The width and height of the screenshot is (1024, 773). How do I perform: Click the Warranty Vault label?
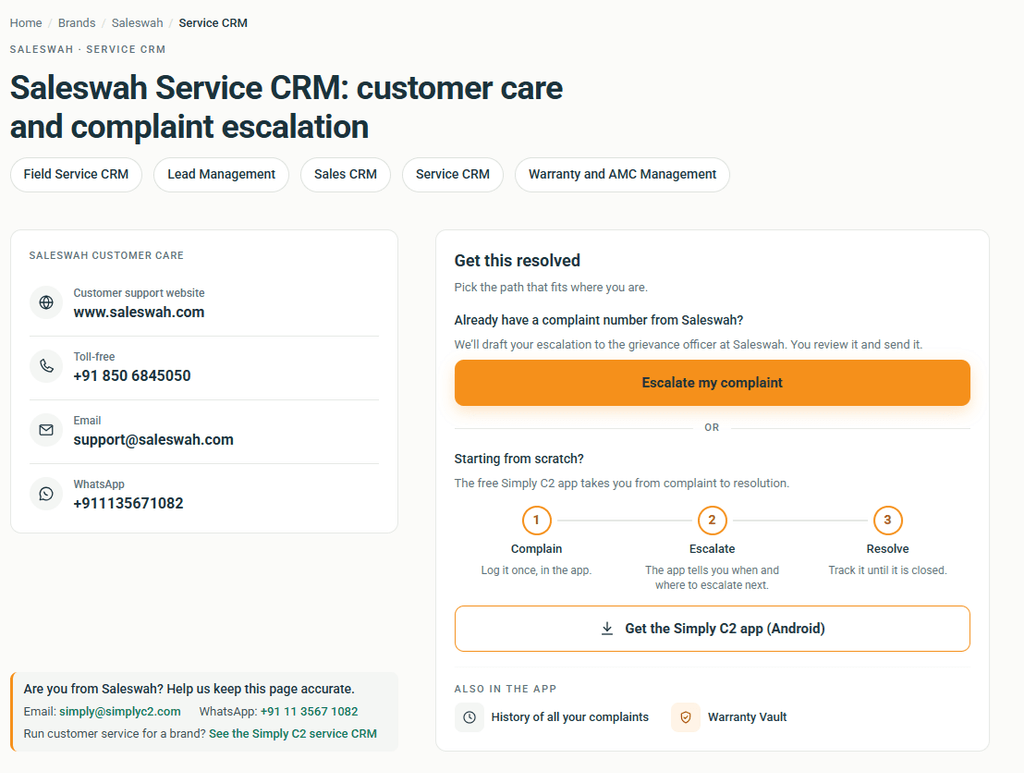pos(747,718)
